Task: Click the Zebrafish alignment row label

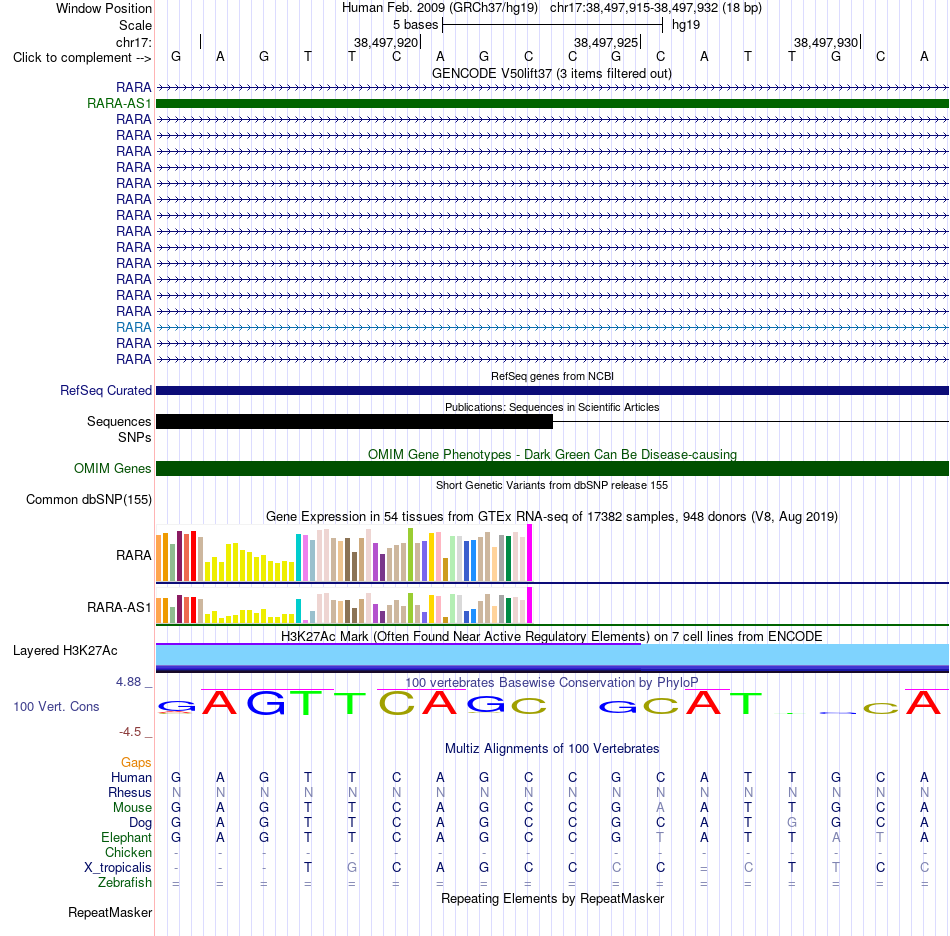Action: [x=125, y=883]
